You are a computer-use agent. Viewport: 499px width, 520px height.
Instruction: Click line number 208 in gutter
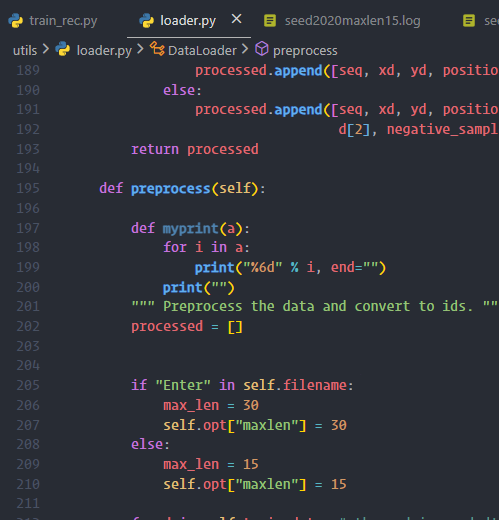tap(28, 444)
